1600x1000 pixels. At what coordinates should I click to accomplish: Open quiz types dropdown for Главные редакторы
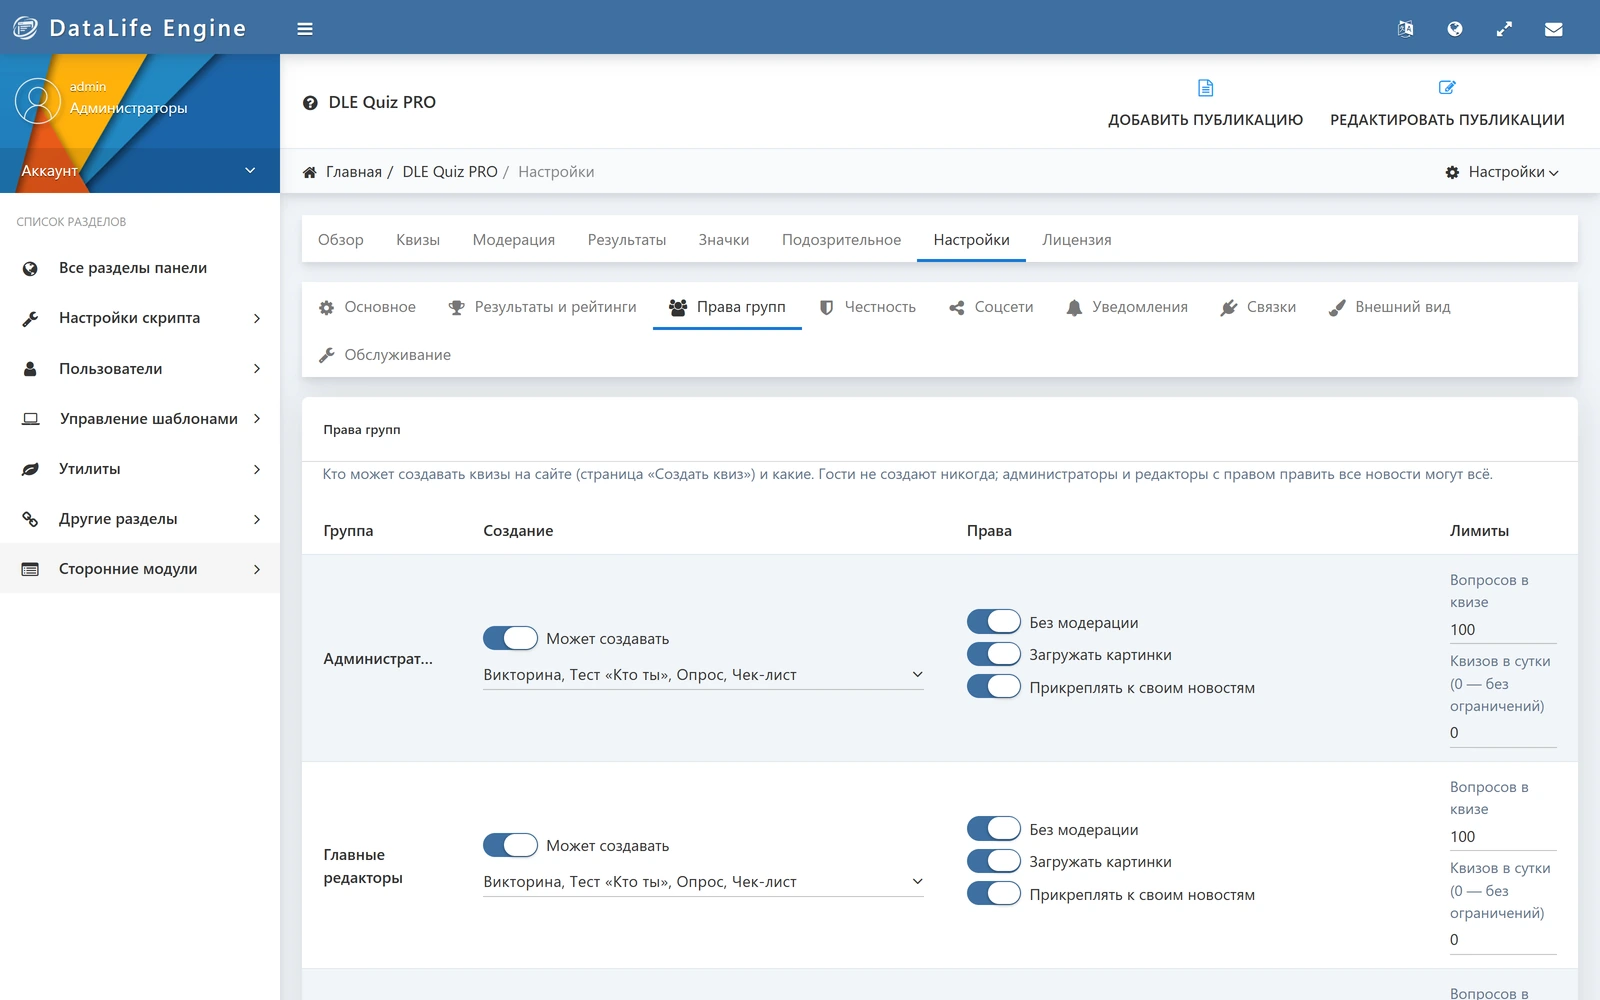pyautogui.click(x=703, y=882)
